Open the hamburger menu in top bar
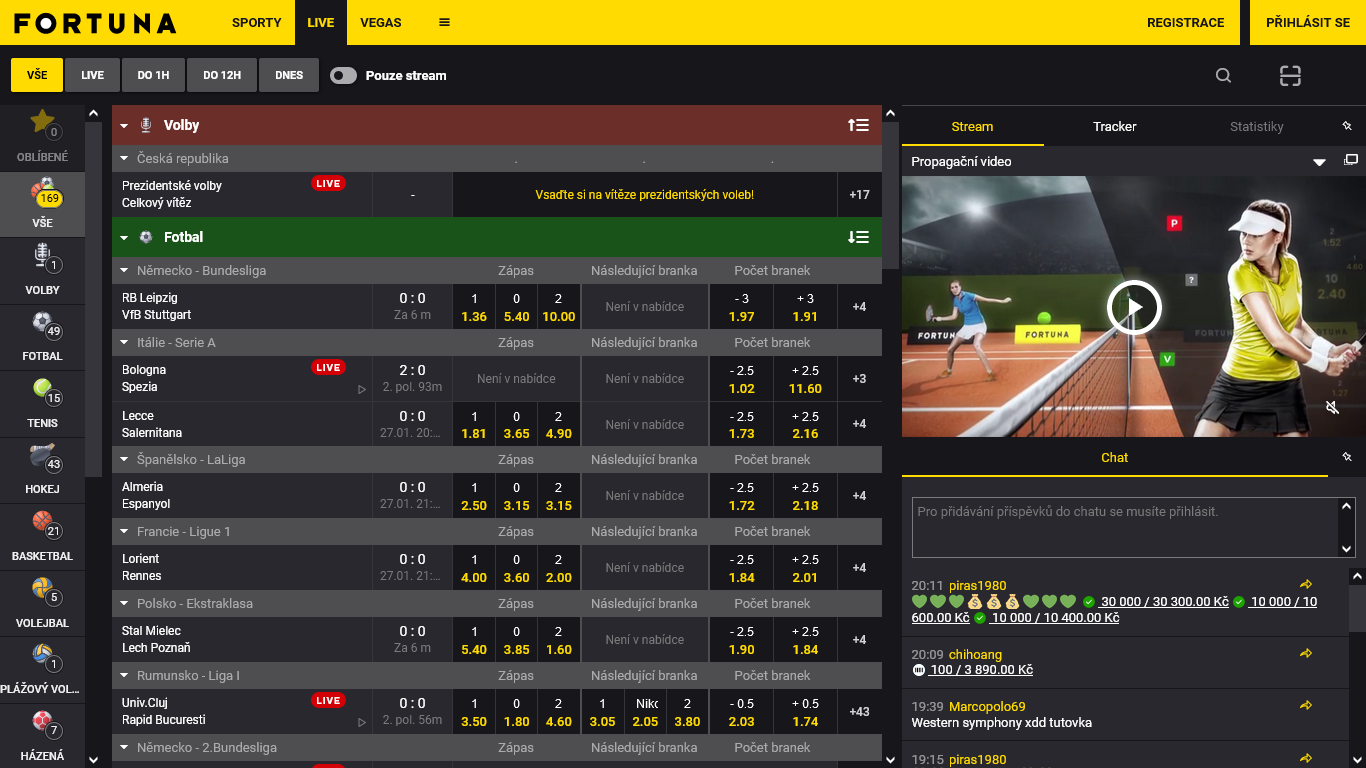 click(444, 22)
